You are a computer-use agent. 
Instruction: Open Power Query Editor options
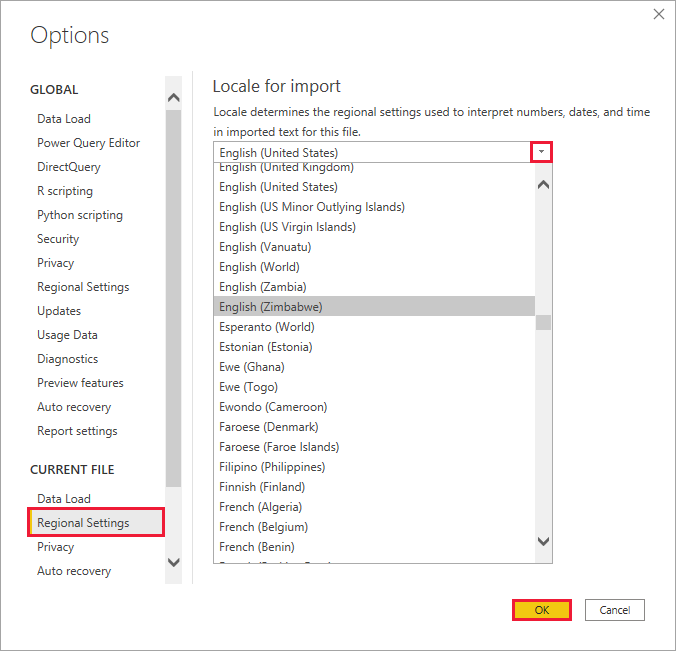click(x=88, y=143)
